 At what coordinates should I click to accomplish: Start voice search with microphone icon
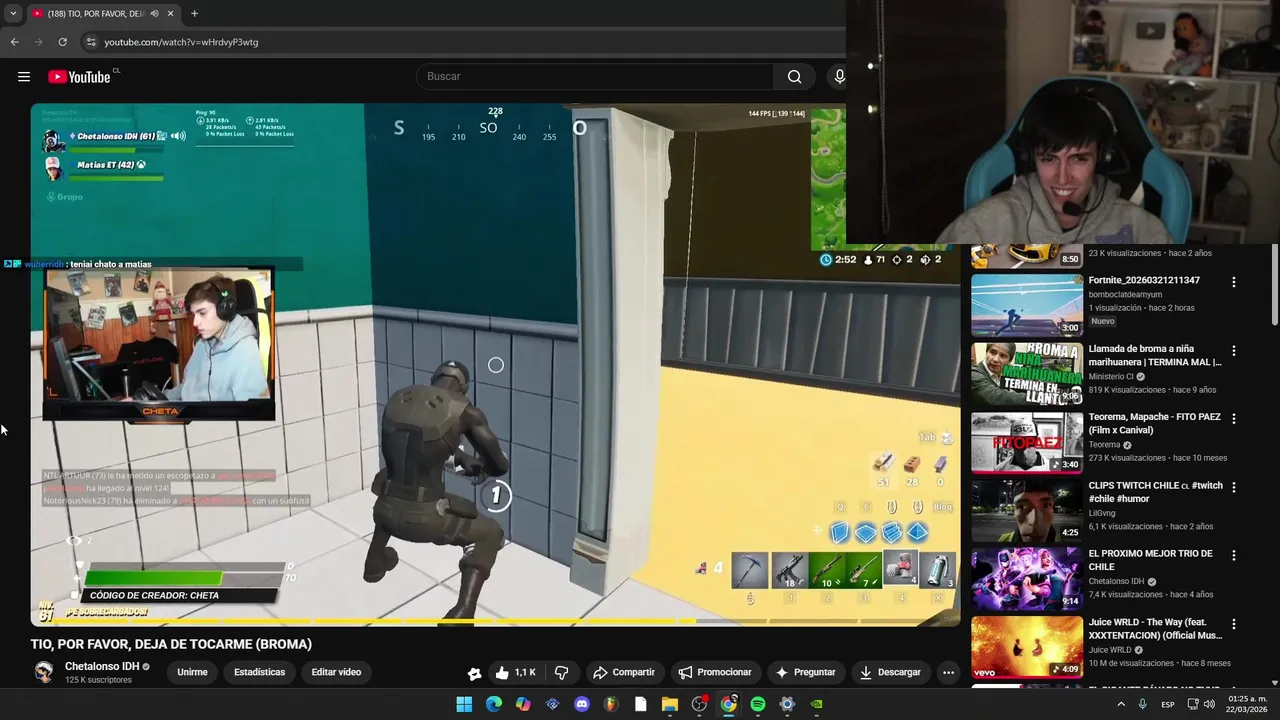[839, 77]
